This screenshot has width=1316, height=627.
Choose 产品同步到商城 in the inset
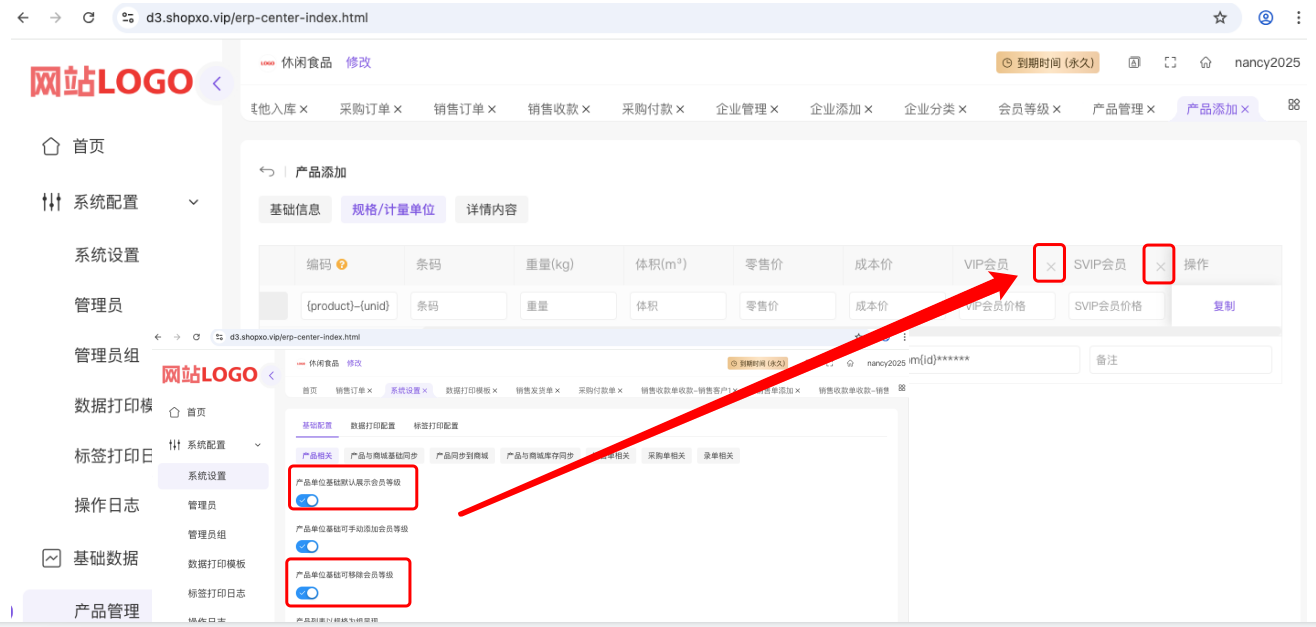[x=462, y=456]
